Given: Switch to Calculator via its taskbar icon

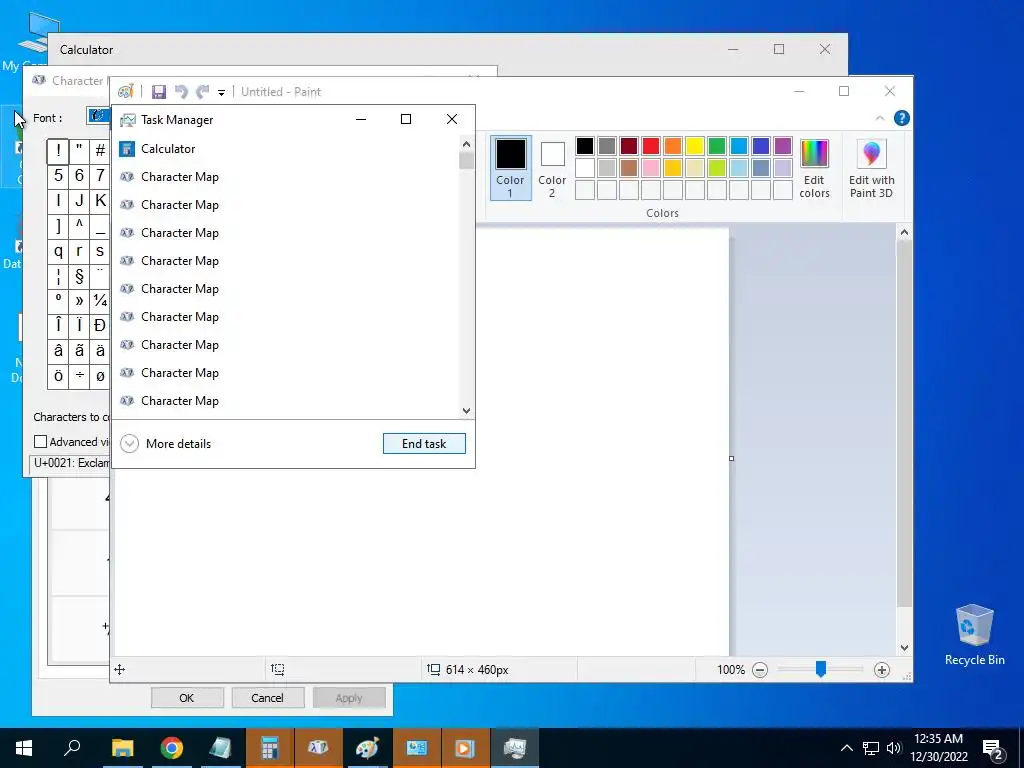Looking at the screenshot, I should [270, 748].
